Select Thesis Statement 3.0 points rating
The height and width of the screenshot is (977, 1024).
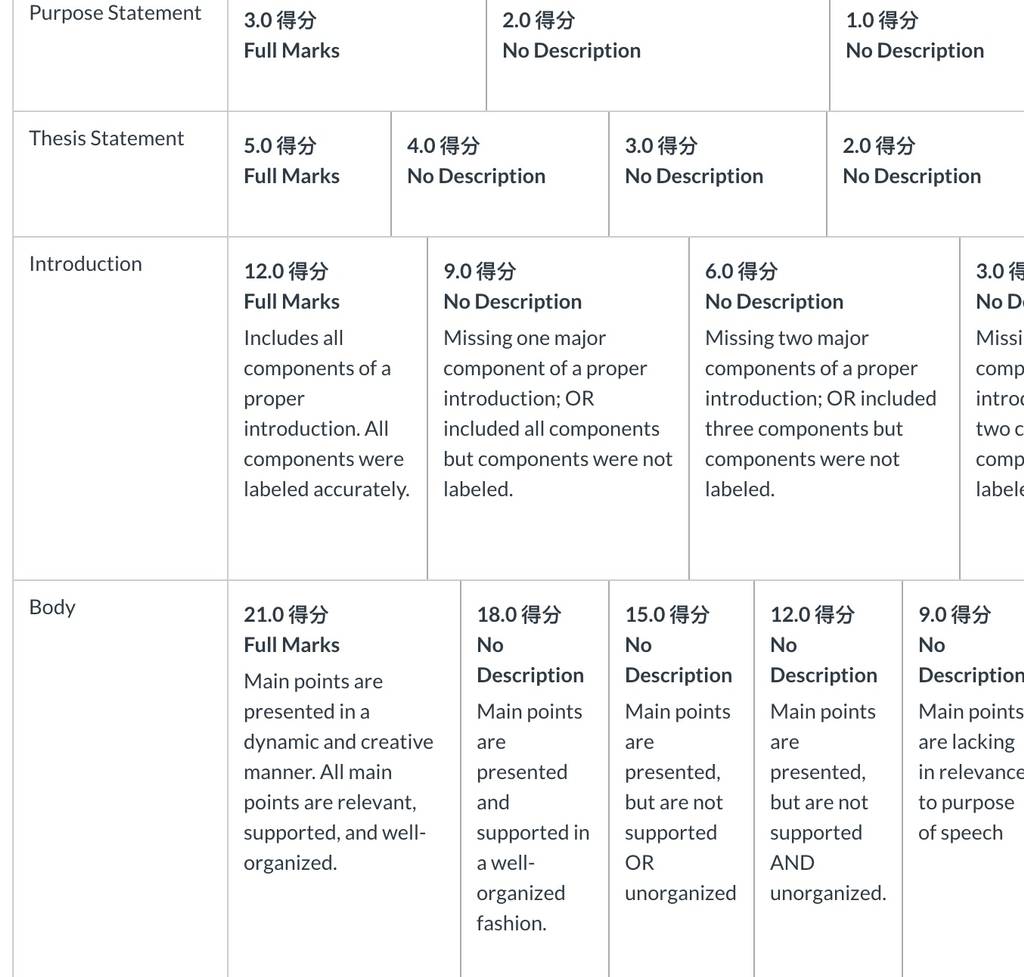click(718, 174)
